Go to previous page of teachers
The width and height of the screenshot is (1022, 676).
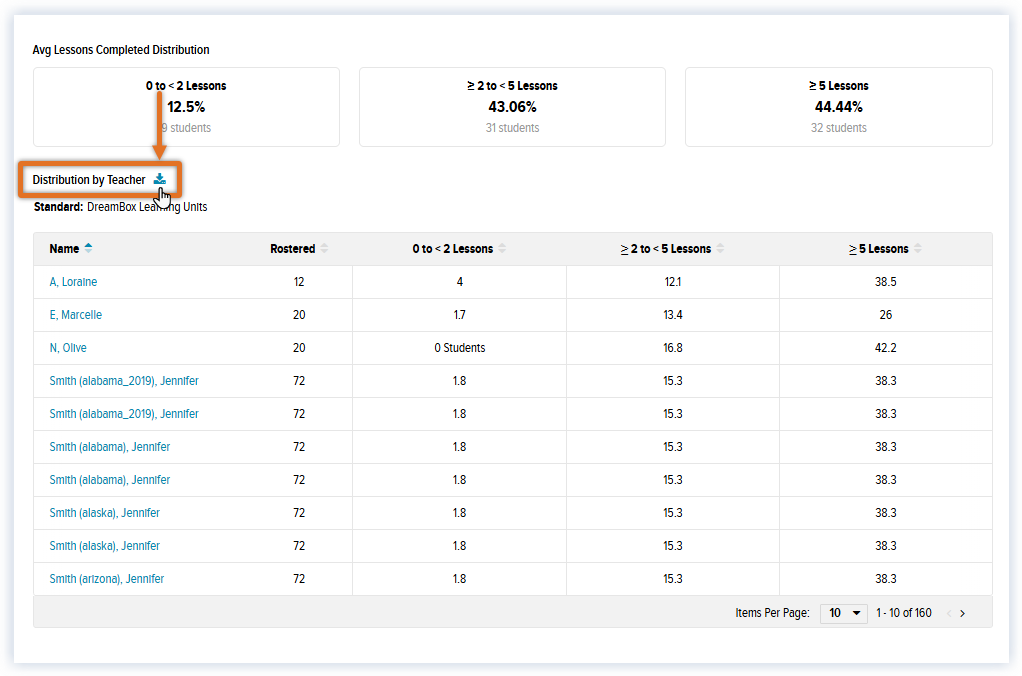[948, 613]
